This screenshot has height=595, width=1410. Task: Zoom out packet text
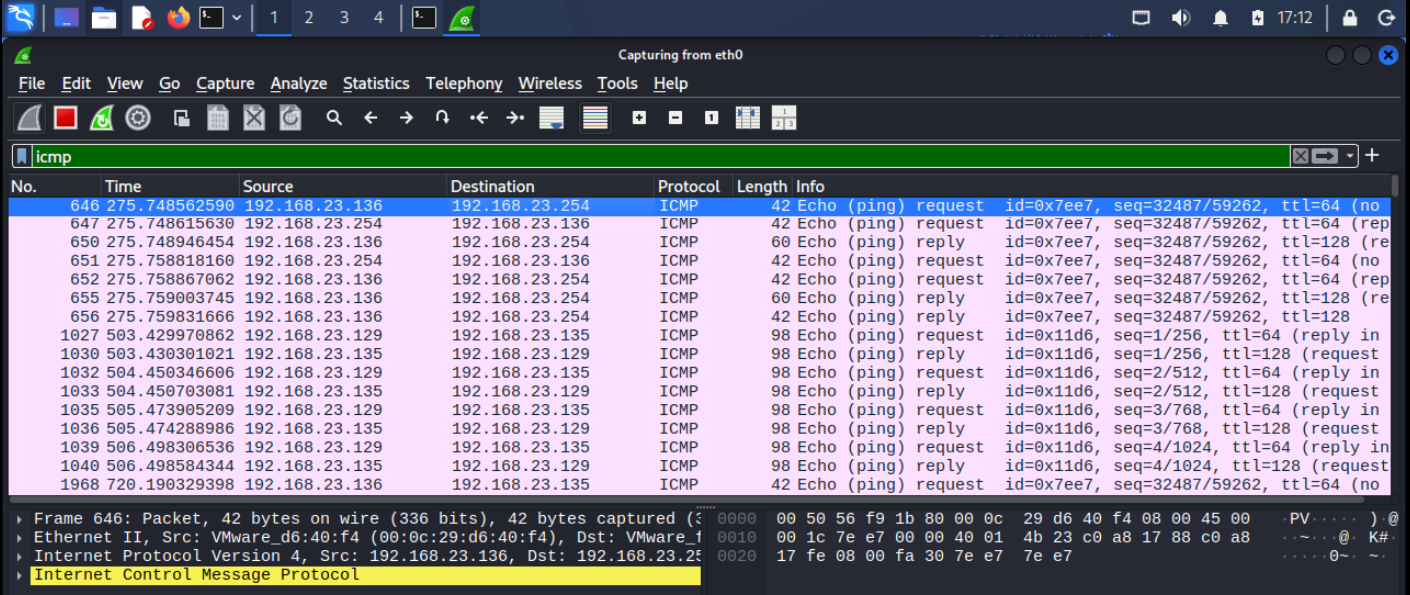point(675,118)
